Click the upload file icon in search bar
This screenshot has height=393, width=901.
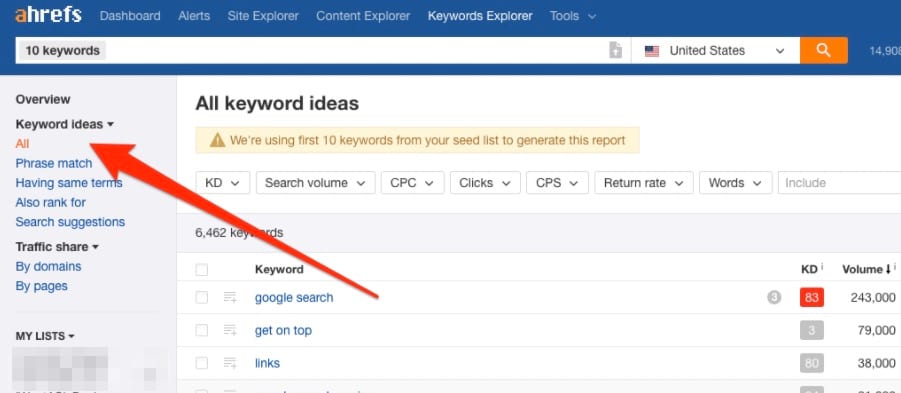[615, 51]
